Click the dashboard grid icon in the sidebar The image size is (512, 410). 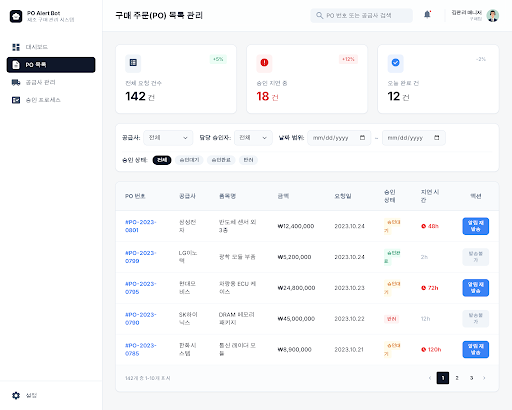[16, 47]
